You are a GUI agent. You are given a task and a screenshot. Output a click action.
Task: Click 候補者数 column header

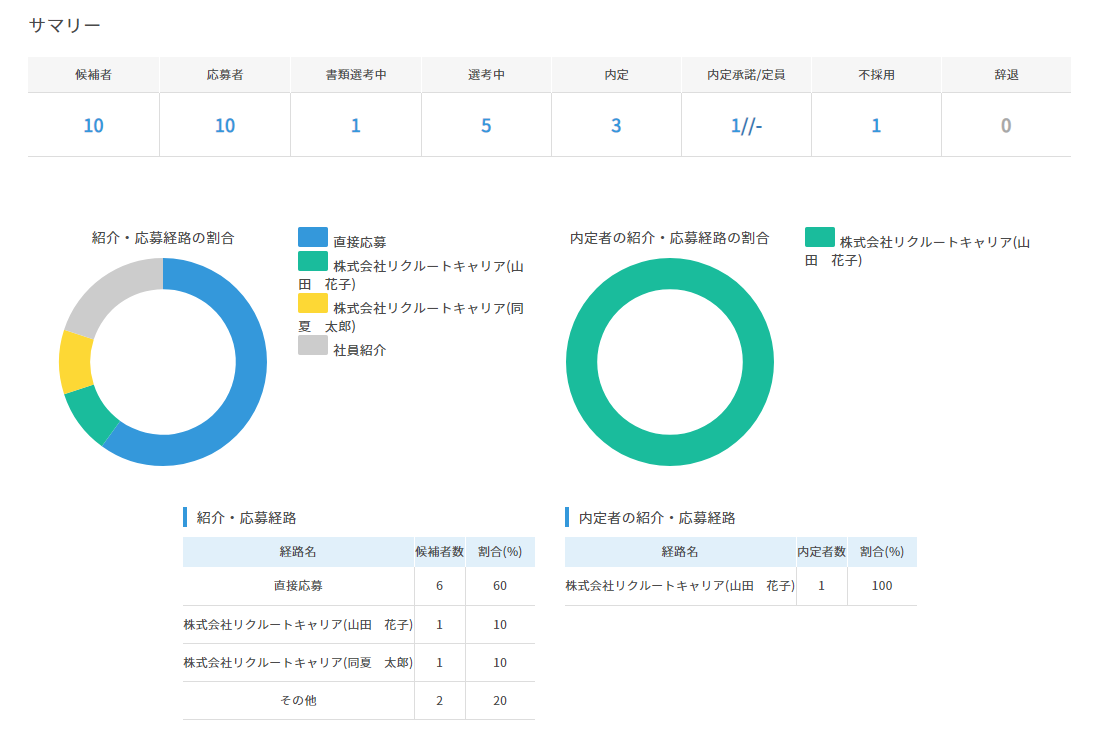[x=439, y=552]
